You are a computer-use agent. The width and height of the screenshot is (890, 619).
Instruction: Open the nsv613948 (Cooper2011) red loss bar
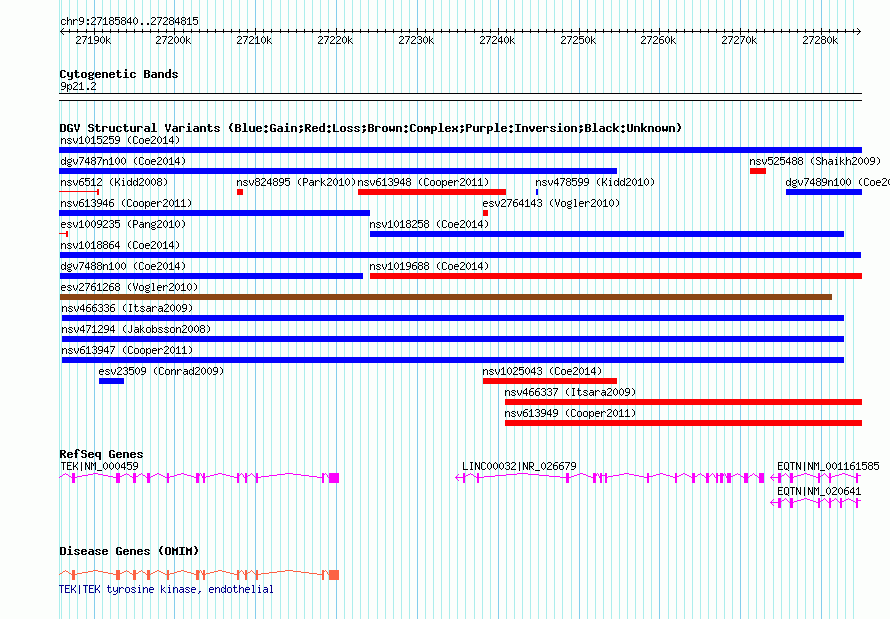432,192
